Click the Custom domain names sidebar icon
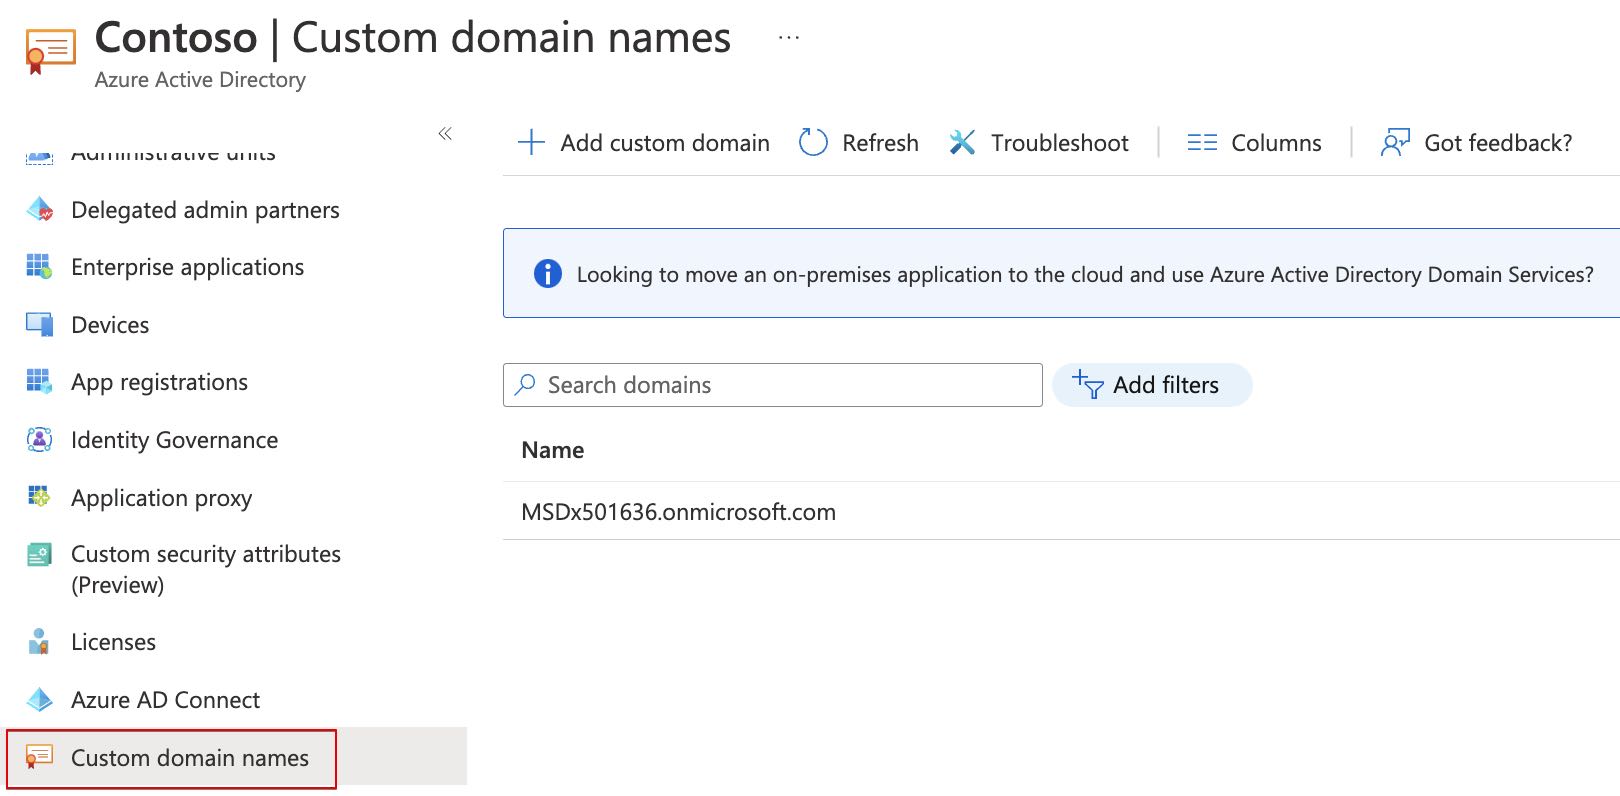Viewport: 1620px width, 796px height. click(39, 758)
